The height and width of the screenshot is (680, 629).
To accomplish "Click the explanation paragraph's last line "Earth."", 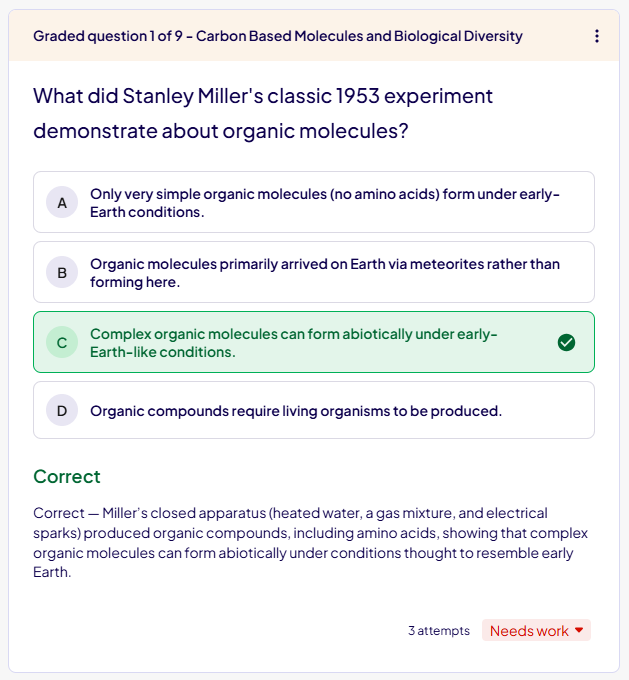I will click(x=52, y=573).
